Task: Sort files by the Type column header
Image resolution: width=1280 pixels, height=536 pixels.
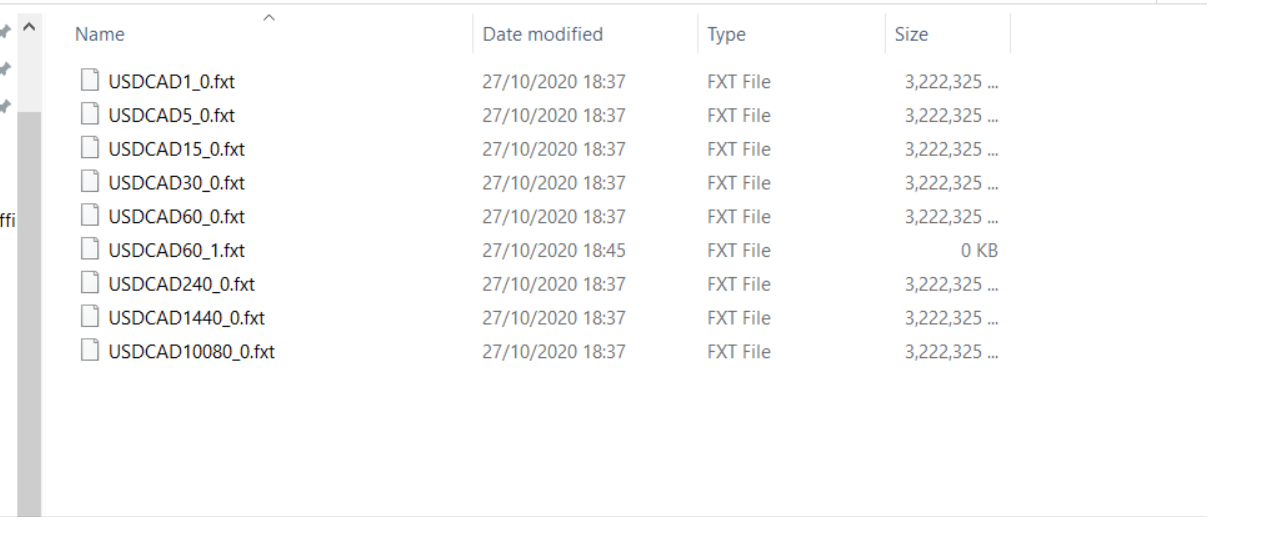Action: pos(790,34)
